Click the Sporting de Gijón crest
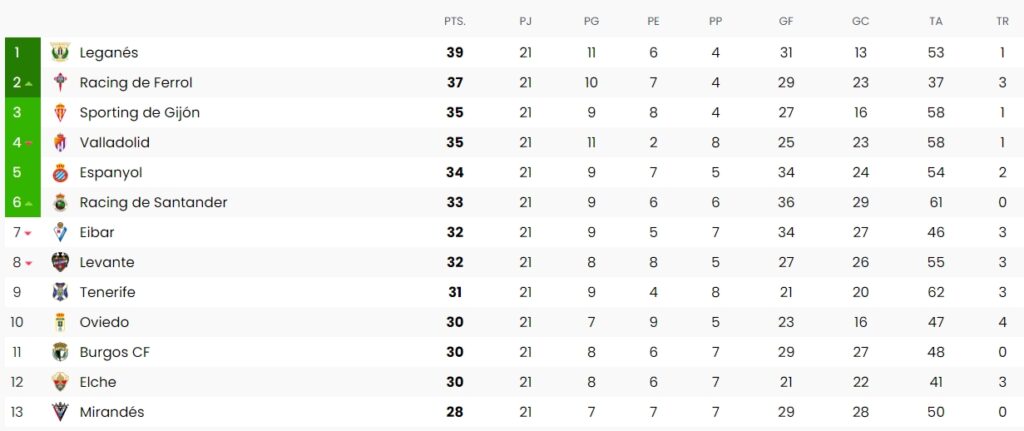The image size is (1024, 431). pos(60,113)
